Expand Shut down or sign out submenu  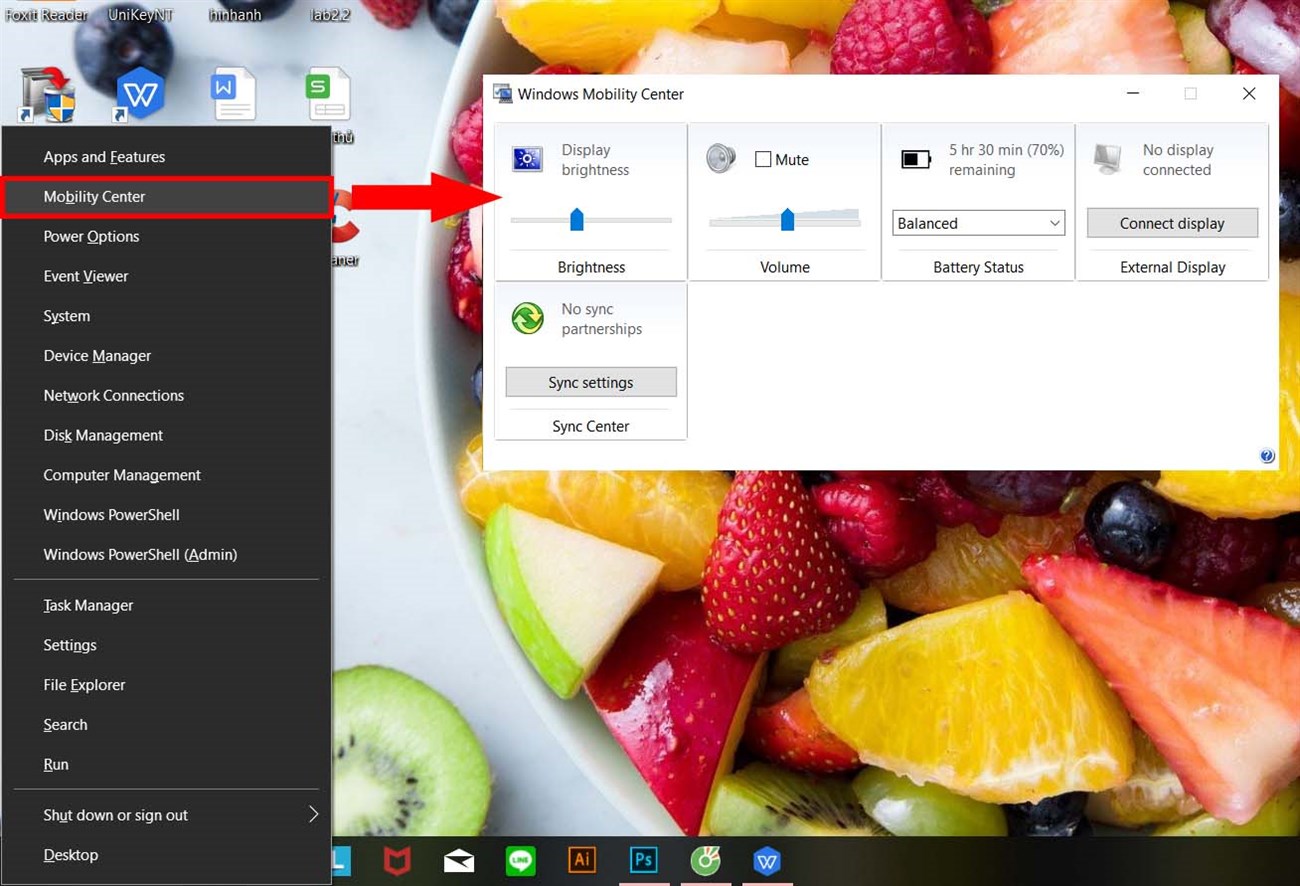(x=313, y=815)
